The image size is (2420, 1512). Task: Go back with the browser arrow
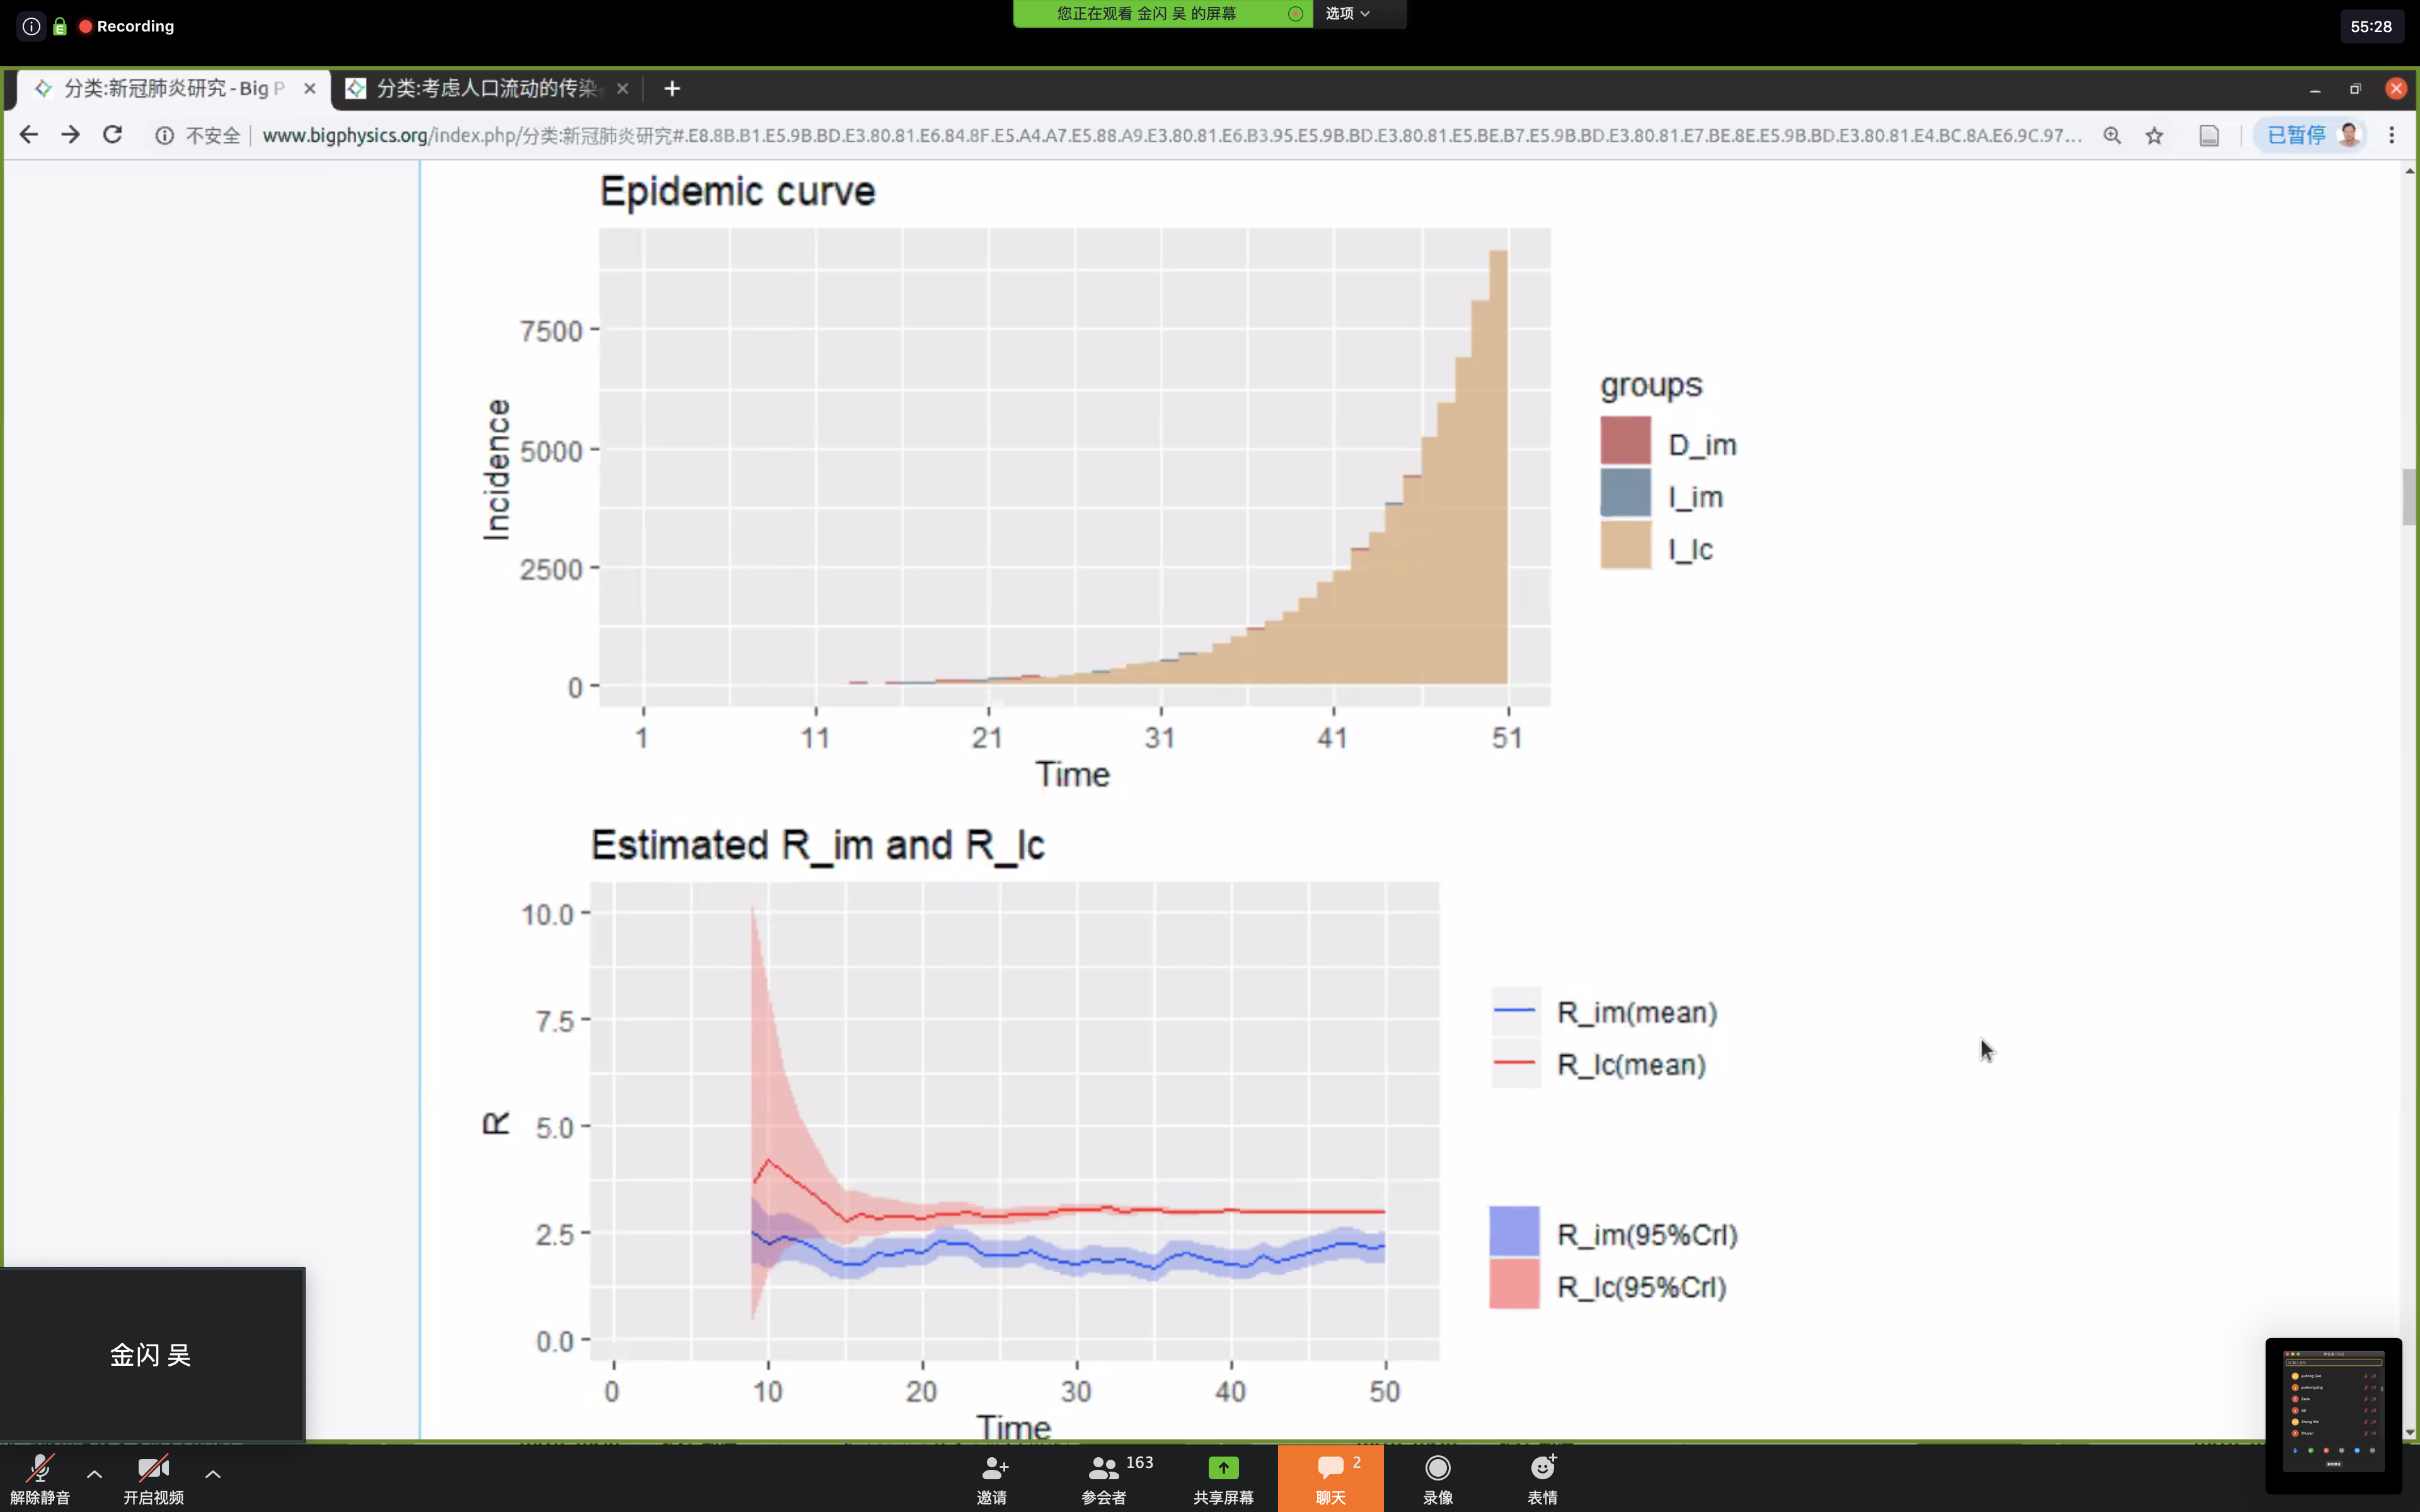click(x=29, y=135)
